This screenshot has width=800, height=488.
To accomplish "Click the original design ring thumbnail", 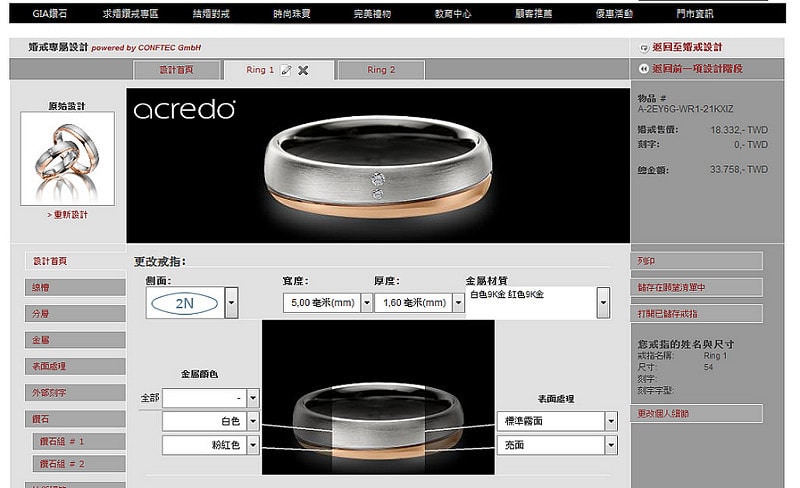I will pyautogui.click(x=68, y=158).
